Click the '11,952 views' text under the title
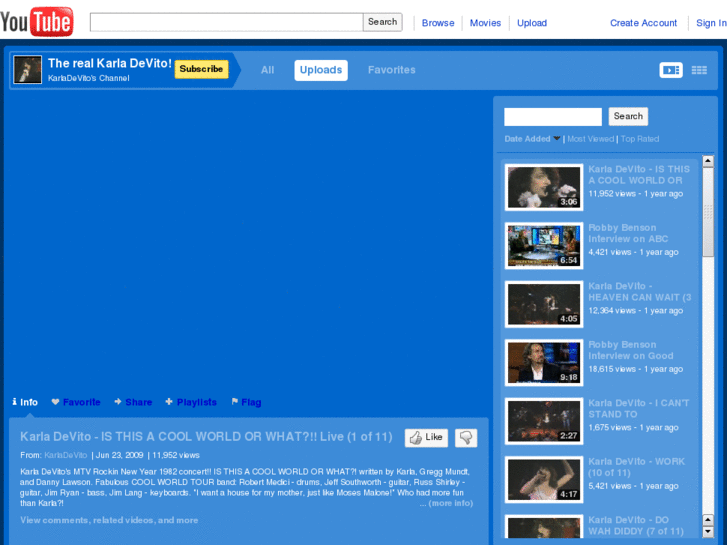The height and width of the screenshot is (545, 727). pyautogui.click(x=176, y=455)
